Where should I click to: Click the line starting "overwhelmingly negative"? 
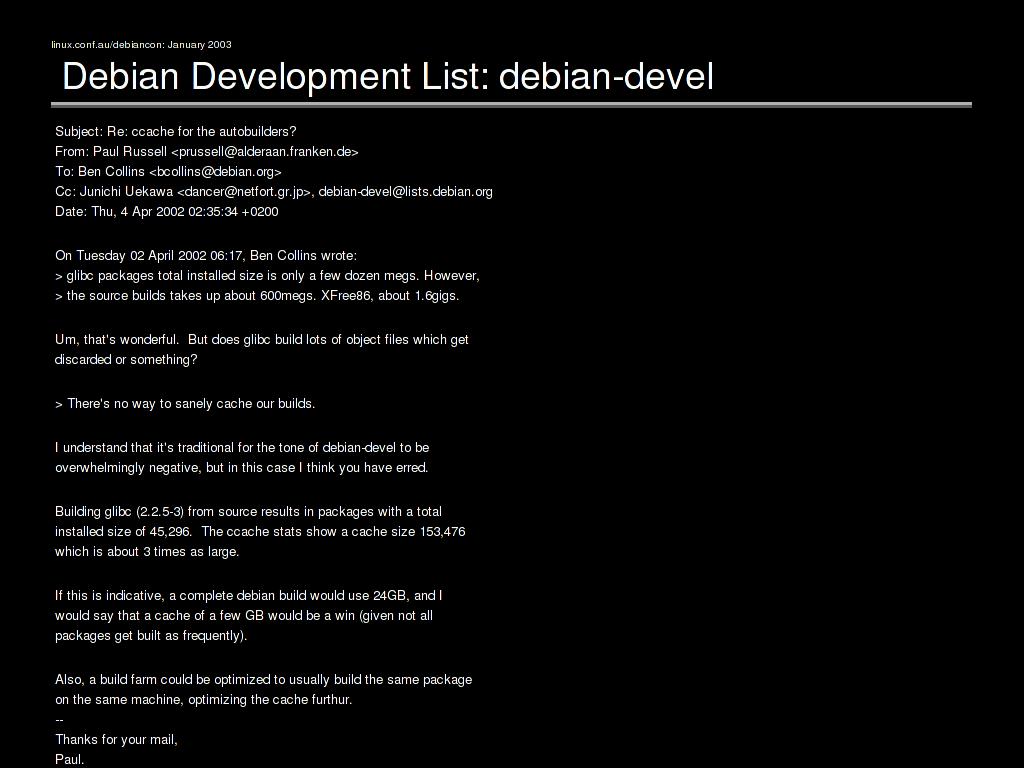pyautogui.click(x=241, y=467)
